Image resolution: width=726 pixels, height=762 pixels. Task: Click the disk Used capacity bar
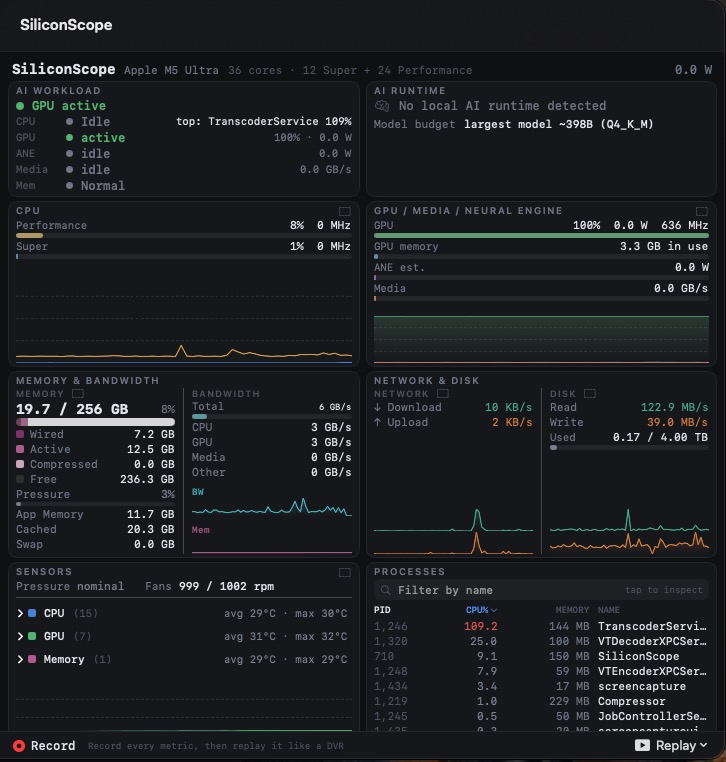(x=629, y=448)
